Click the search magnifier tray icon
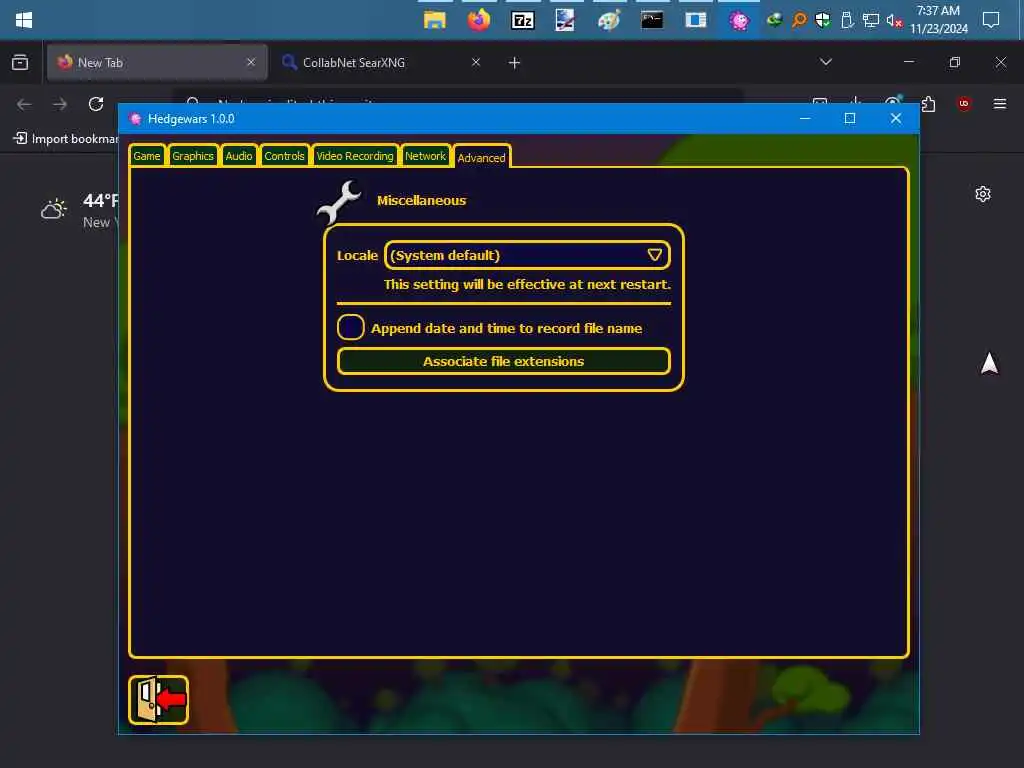This screenshot has height=768, width=1024. (x=799, y=20)
